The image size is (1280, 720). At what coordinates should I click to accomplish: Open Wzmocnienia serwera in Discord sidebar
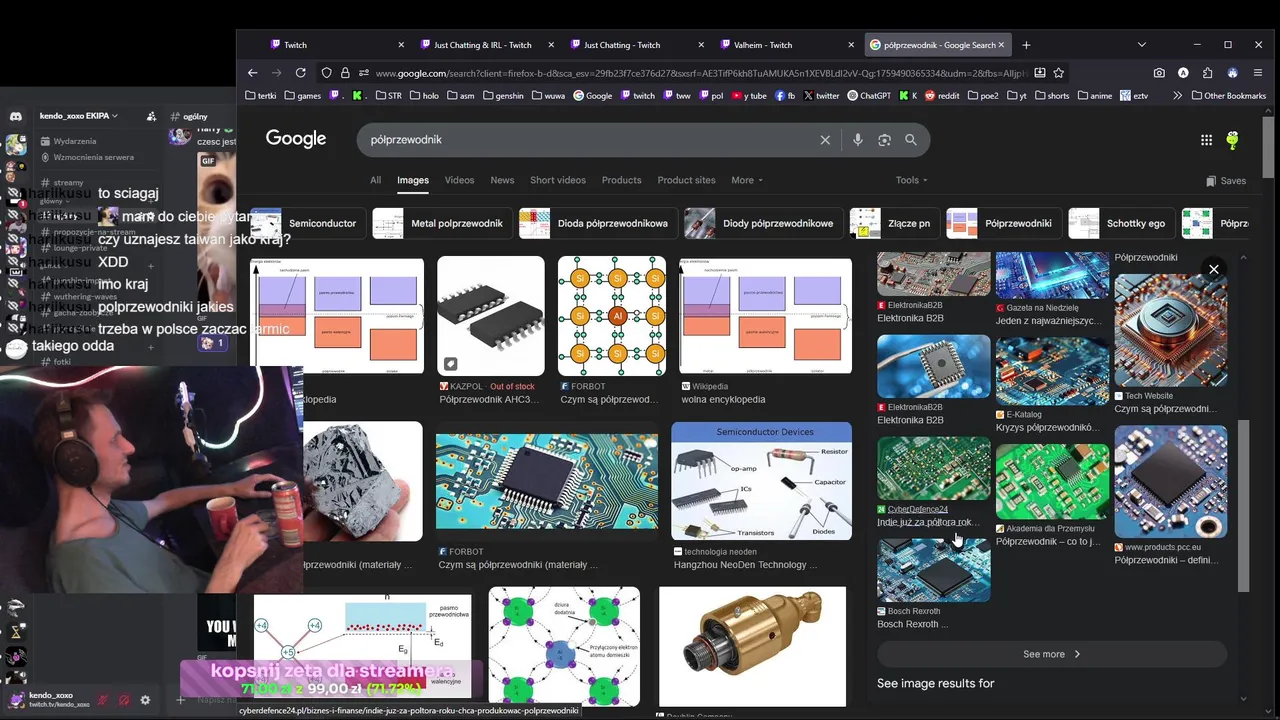(94, 157)
